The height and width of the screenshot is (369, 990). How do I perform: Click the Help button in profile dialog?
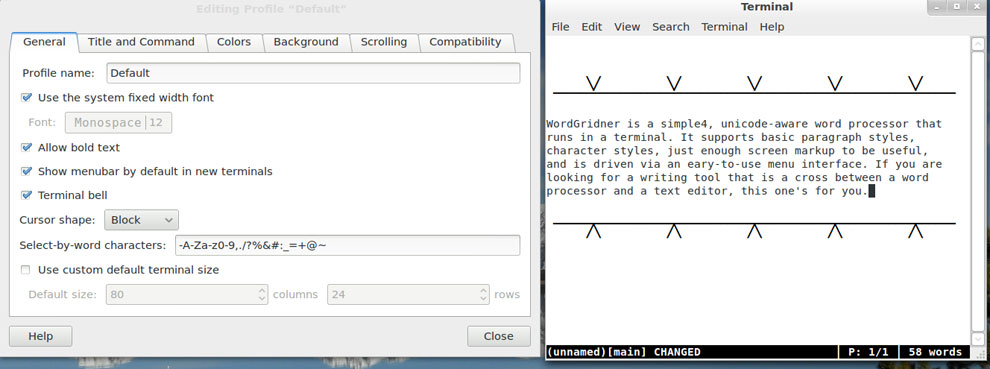point(40,336)
